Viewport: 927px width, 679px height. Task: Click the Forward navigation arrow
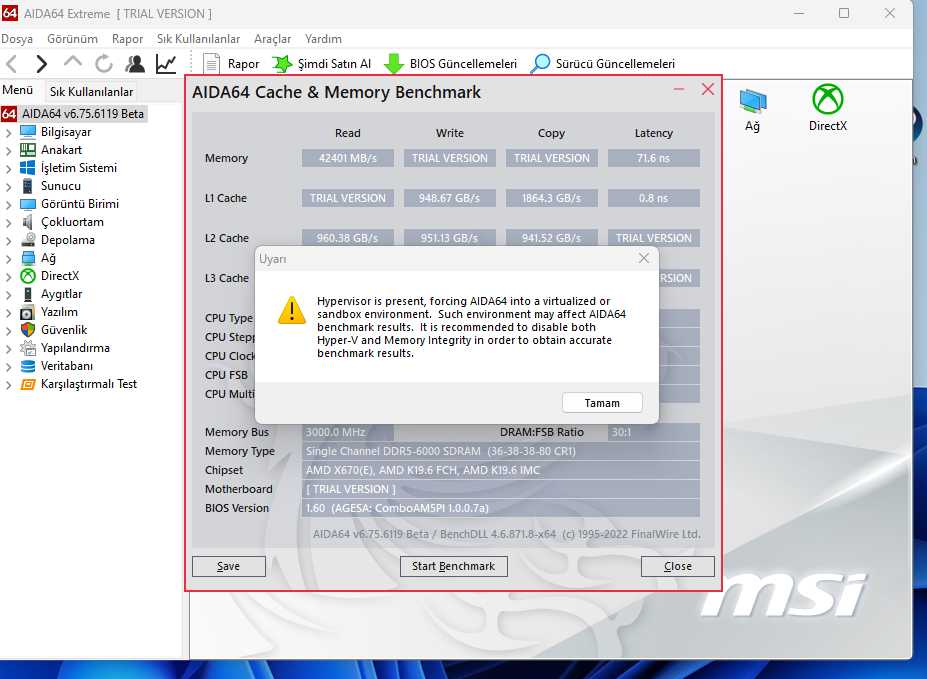(41, 63)
